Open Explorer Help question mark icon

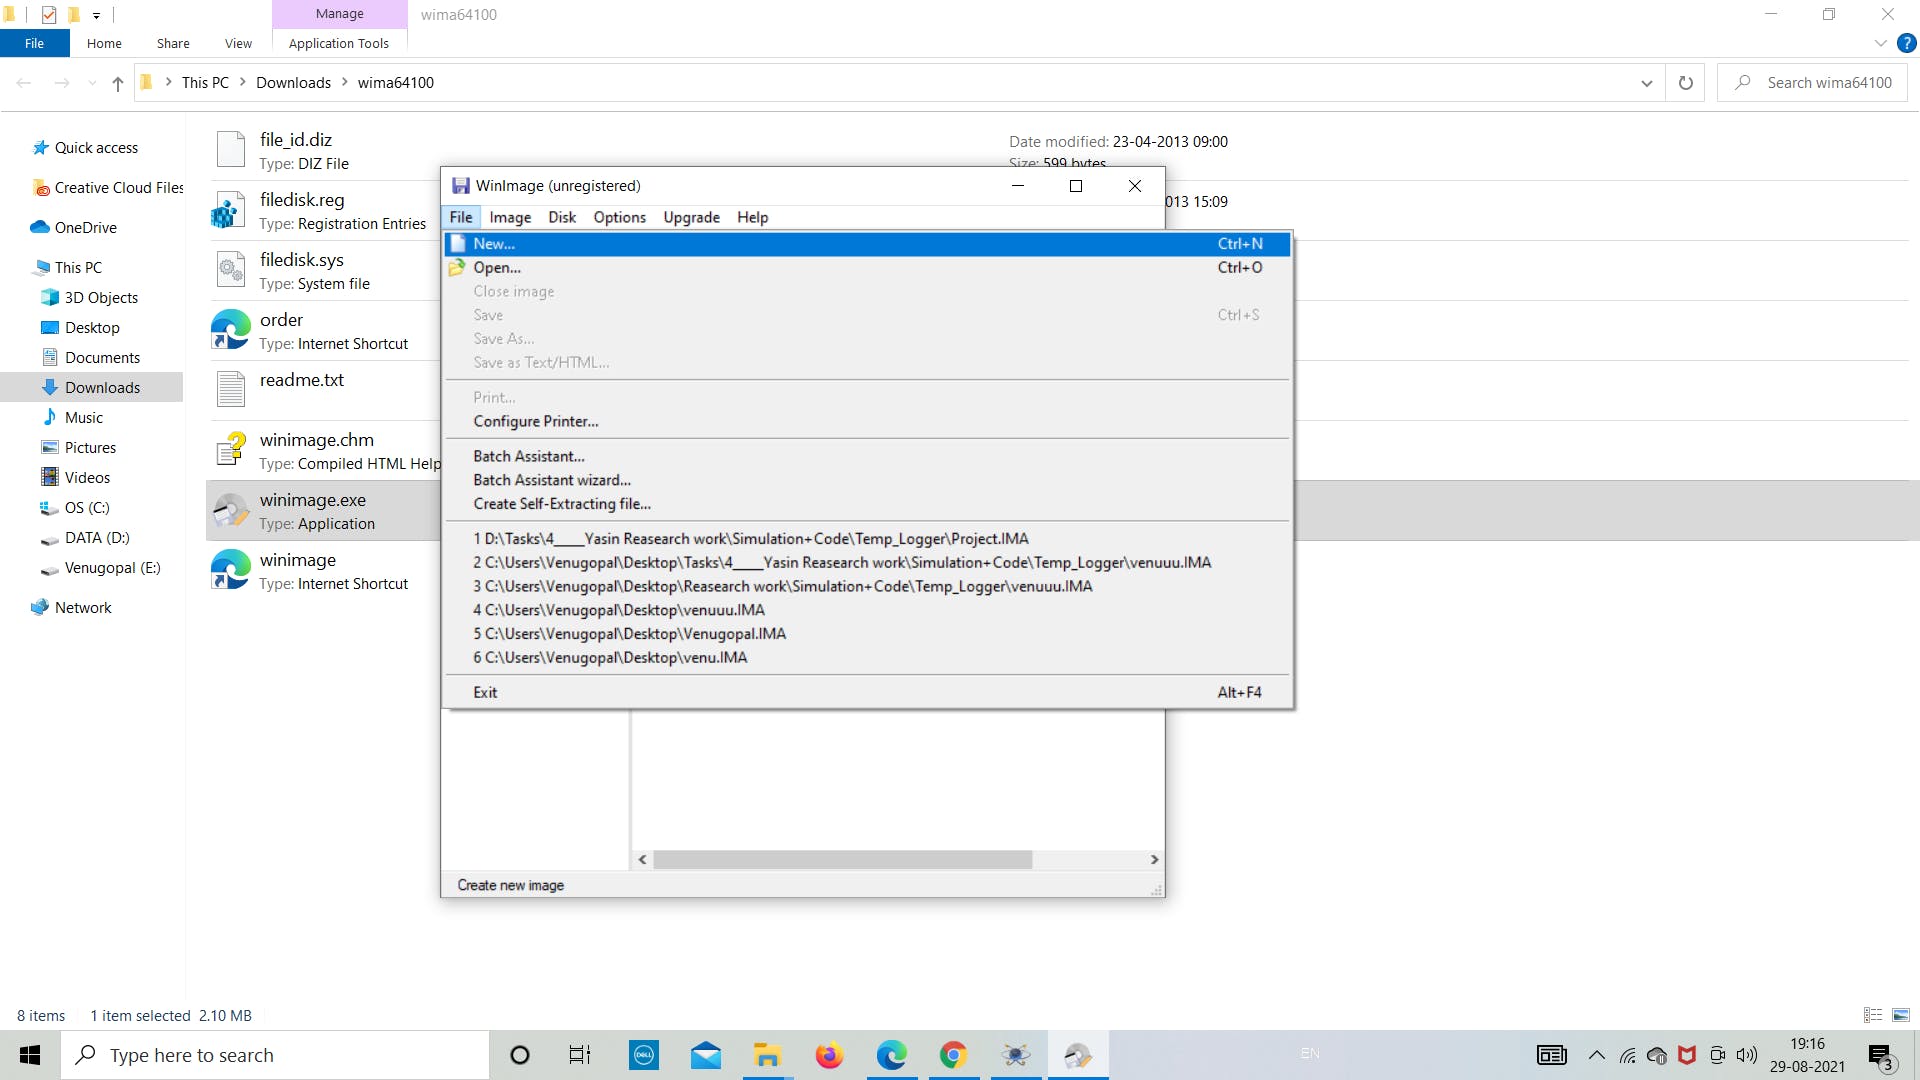pos(1906,43)
